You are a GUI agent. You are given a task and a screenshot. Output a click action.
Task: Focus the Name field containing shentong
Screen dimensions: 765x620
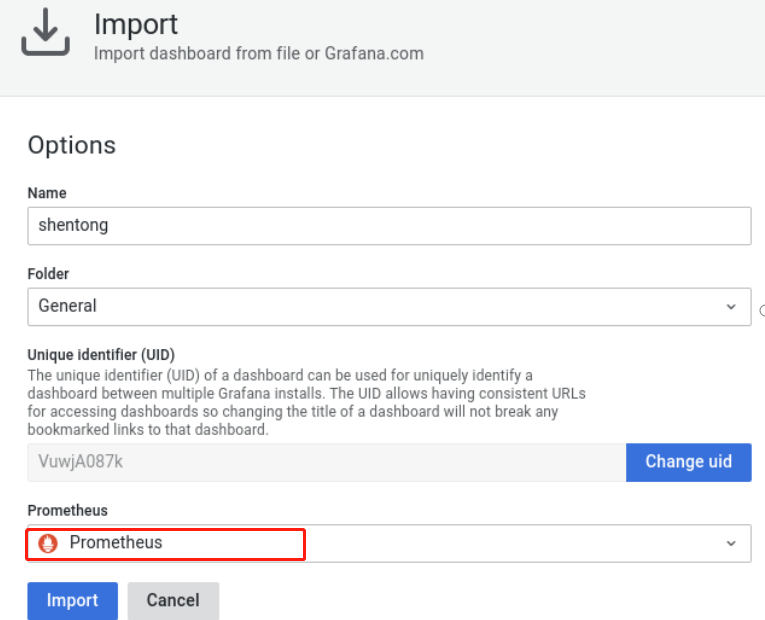(x=388, y=226)
